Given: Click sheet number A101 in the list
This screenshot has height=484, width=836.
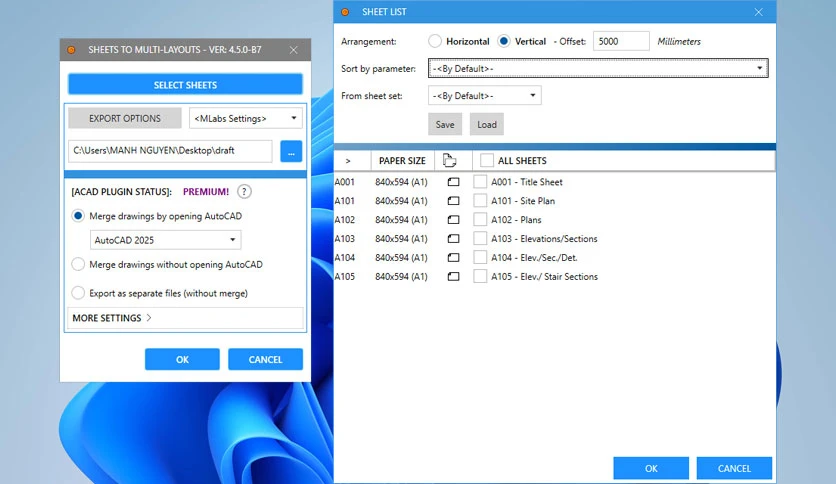Looking at the screenshot, I should click(344, 201).
